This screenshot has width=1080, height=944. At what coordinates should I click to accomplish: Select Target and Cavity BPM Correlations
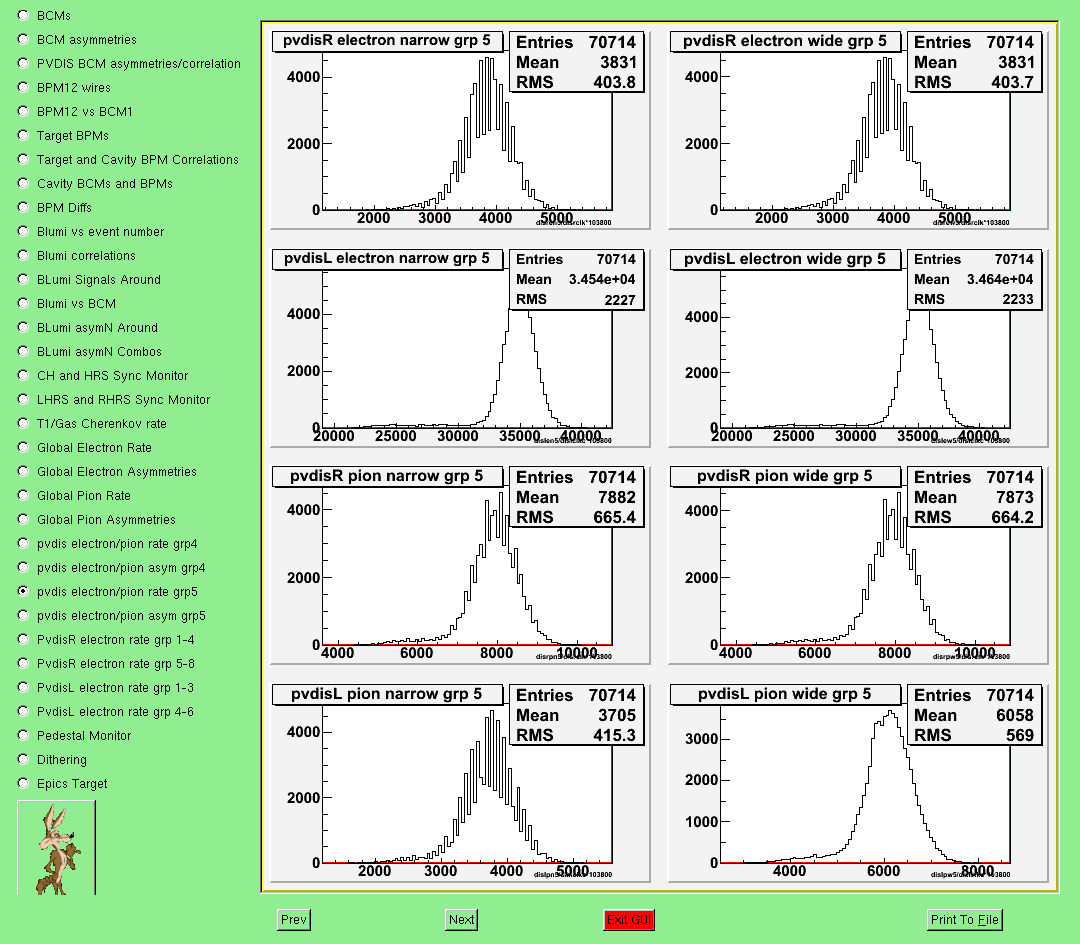tap(23, 159)
